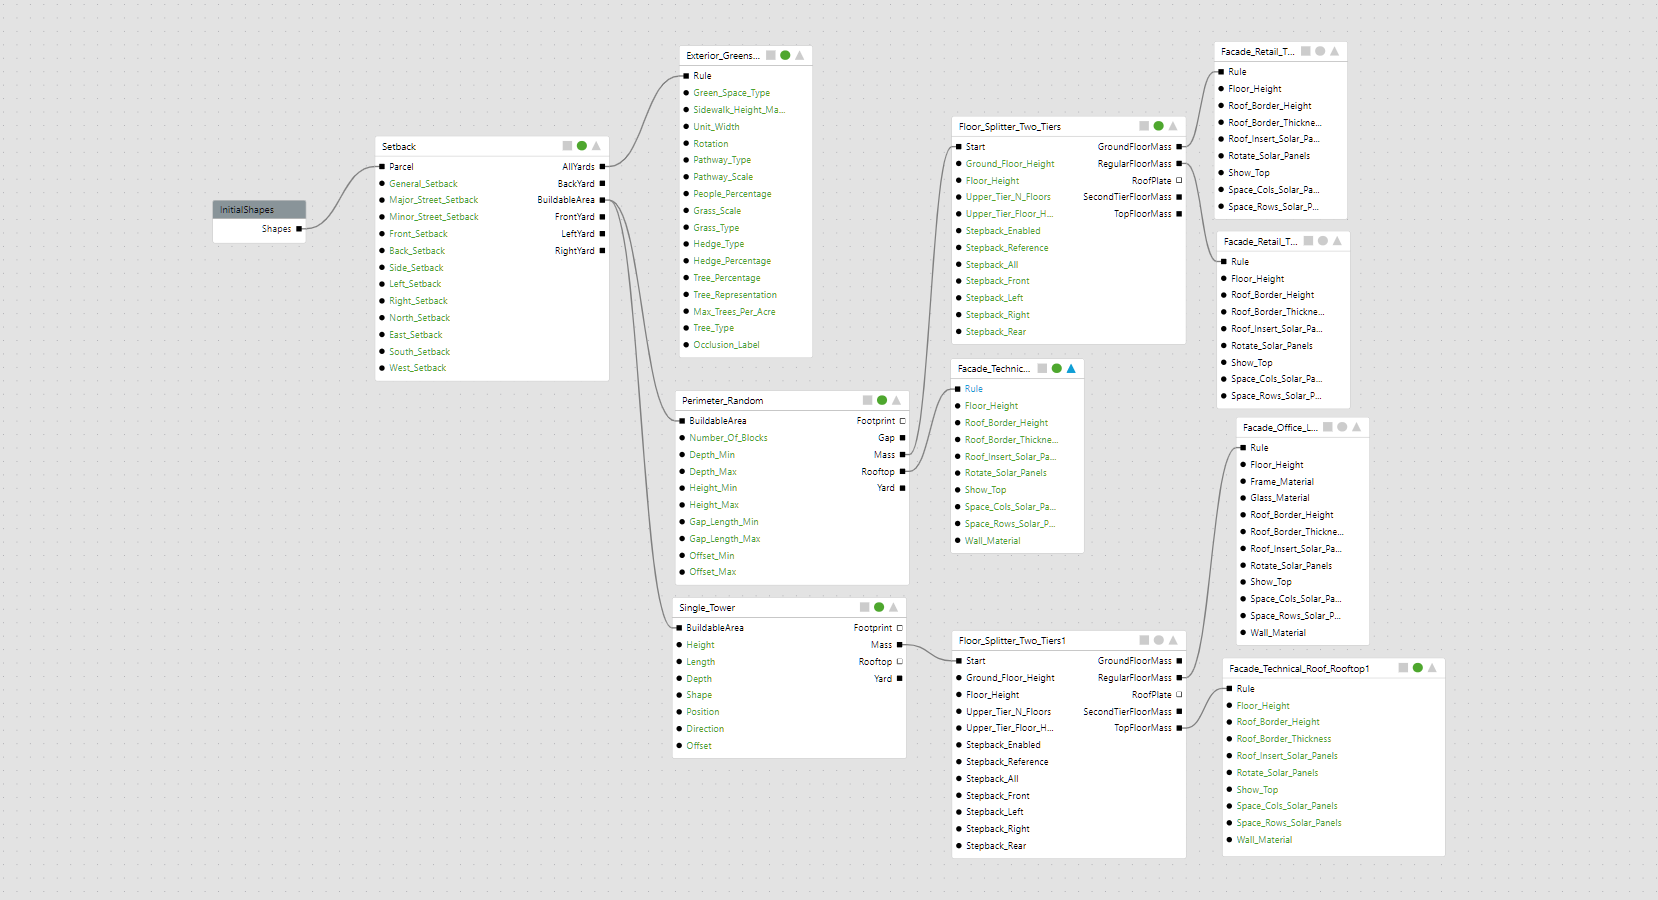The width and height of the screenshot is (1658, 900).
Task: Click the GroundFloorMass port on Floor_Splitter_Two_Tiers
Action: [x=1179, y=147]
